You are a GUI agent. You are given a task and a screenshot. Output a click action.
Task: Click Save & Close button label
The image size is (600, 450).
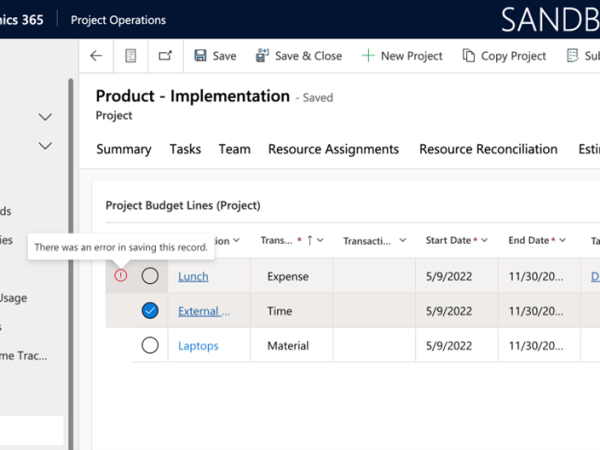click(x=308, y=56)
